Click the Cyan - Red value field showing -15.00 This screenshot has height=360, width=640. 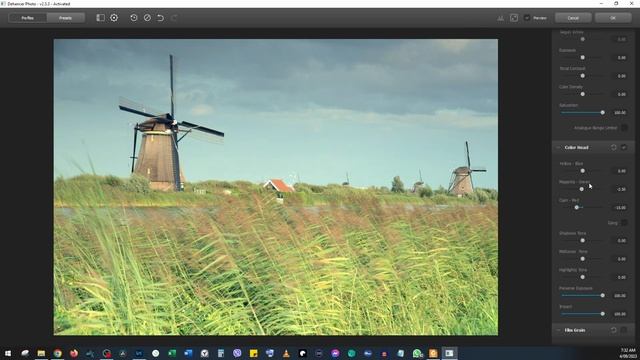click(620, 208)
